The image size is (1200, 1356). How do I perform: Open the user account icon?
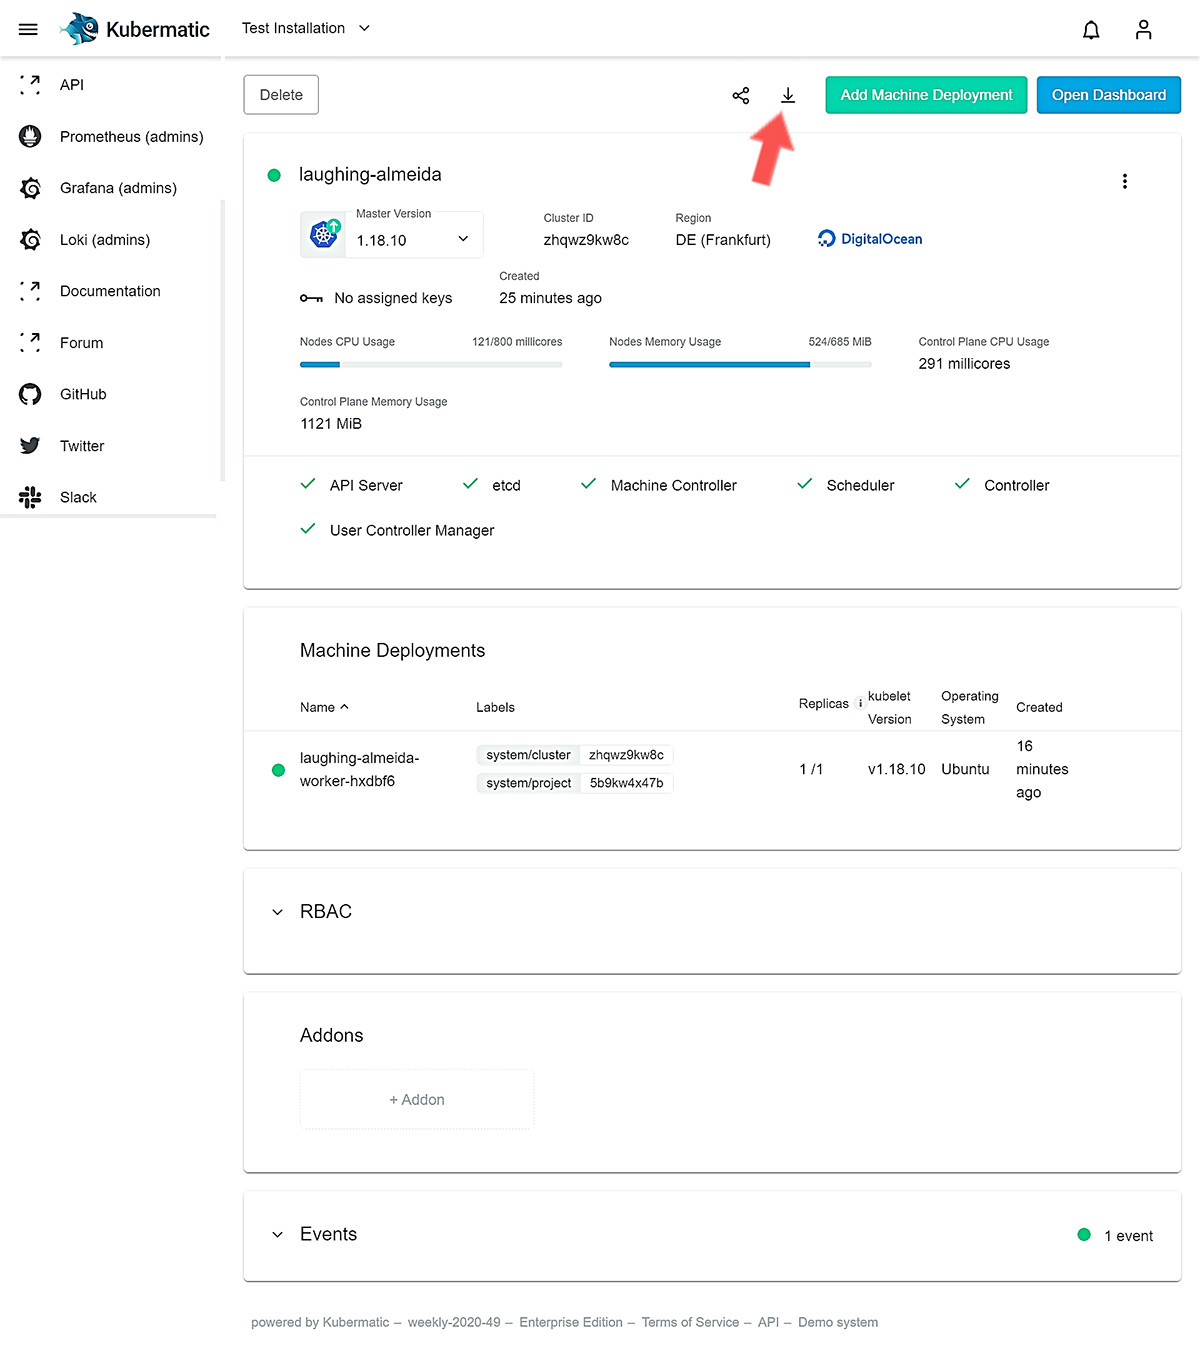1143,29
